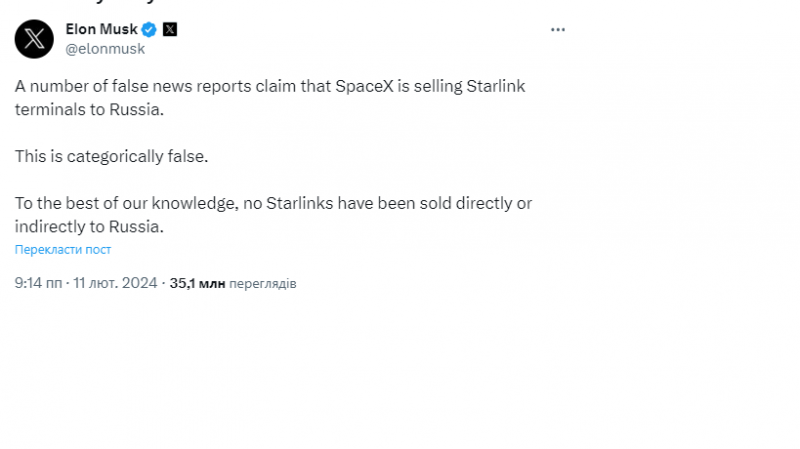Click the sentence 'This is categorically false.'
This screenshot has width=800, height=449.
[111, 156]
